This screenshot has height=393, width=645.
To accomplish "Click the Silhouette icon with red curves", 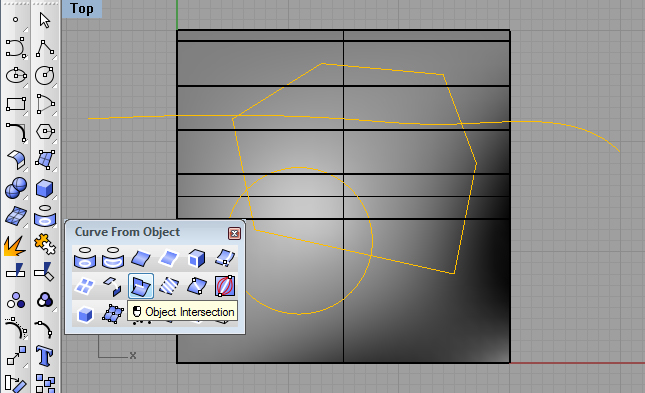I will pos(225,286).
